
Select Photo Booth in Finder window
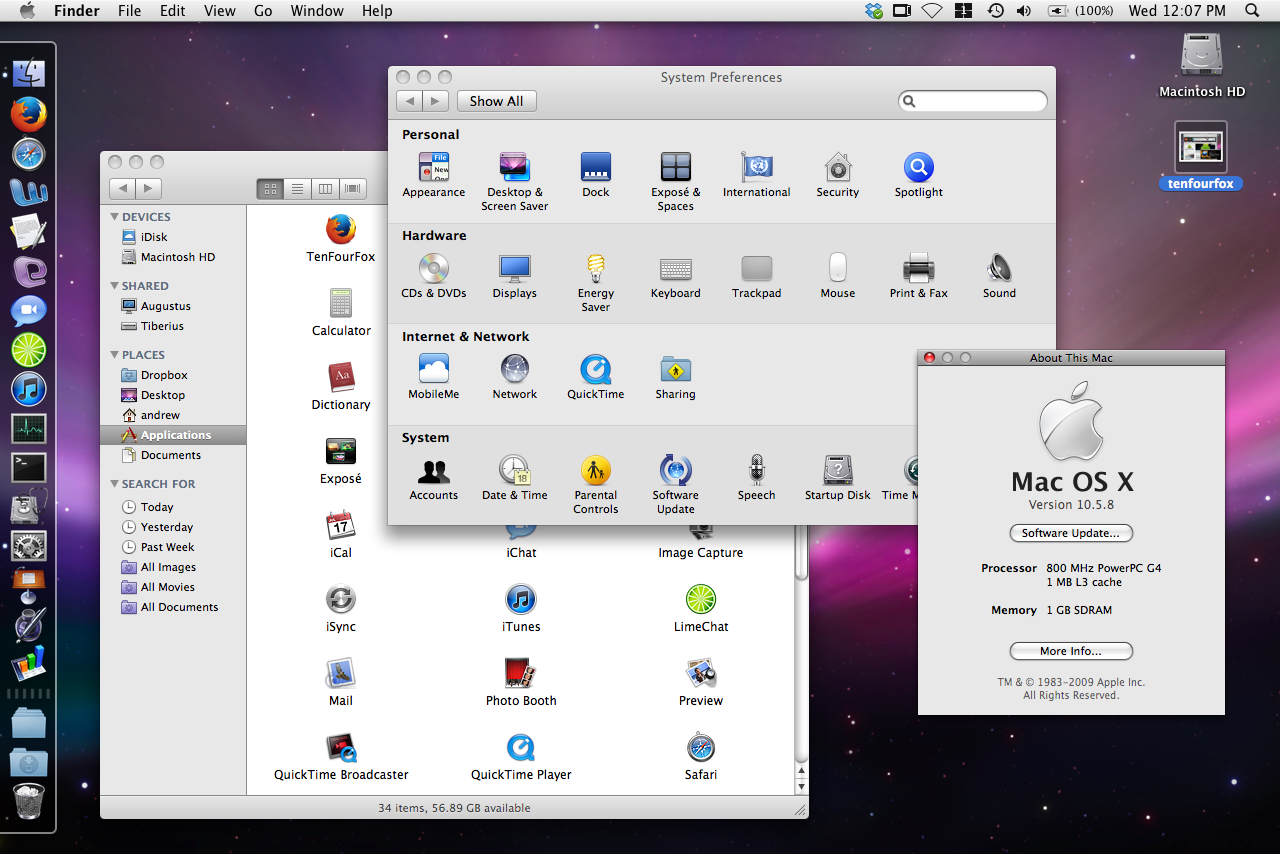tap(521, 674)
